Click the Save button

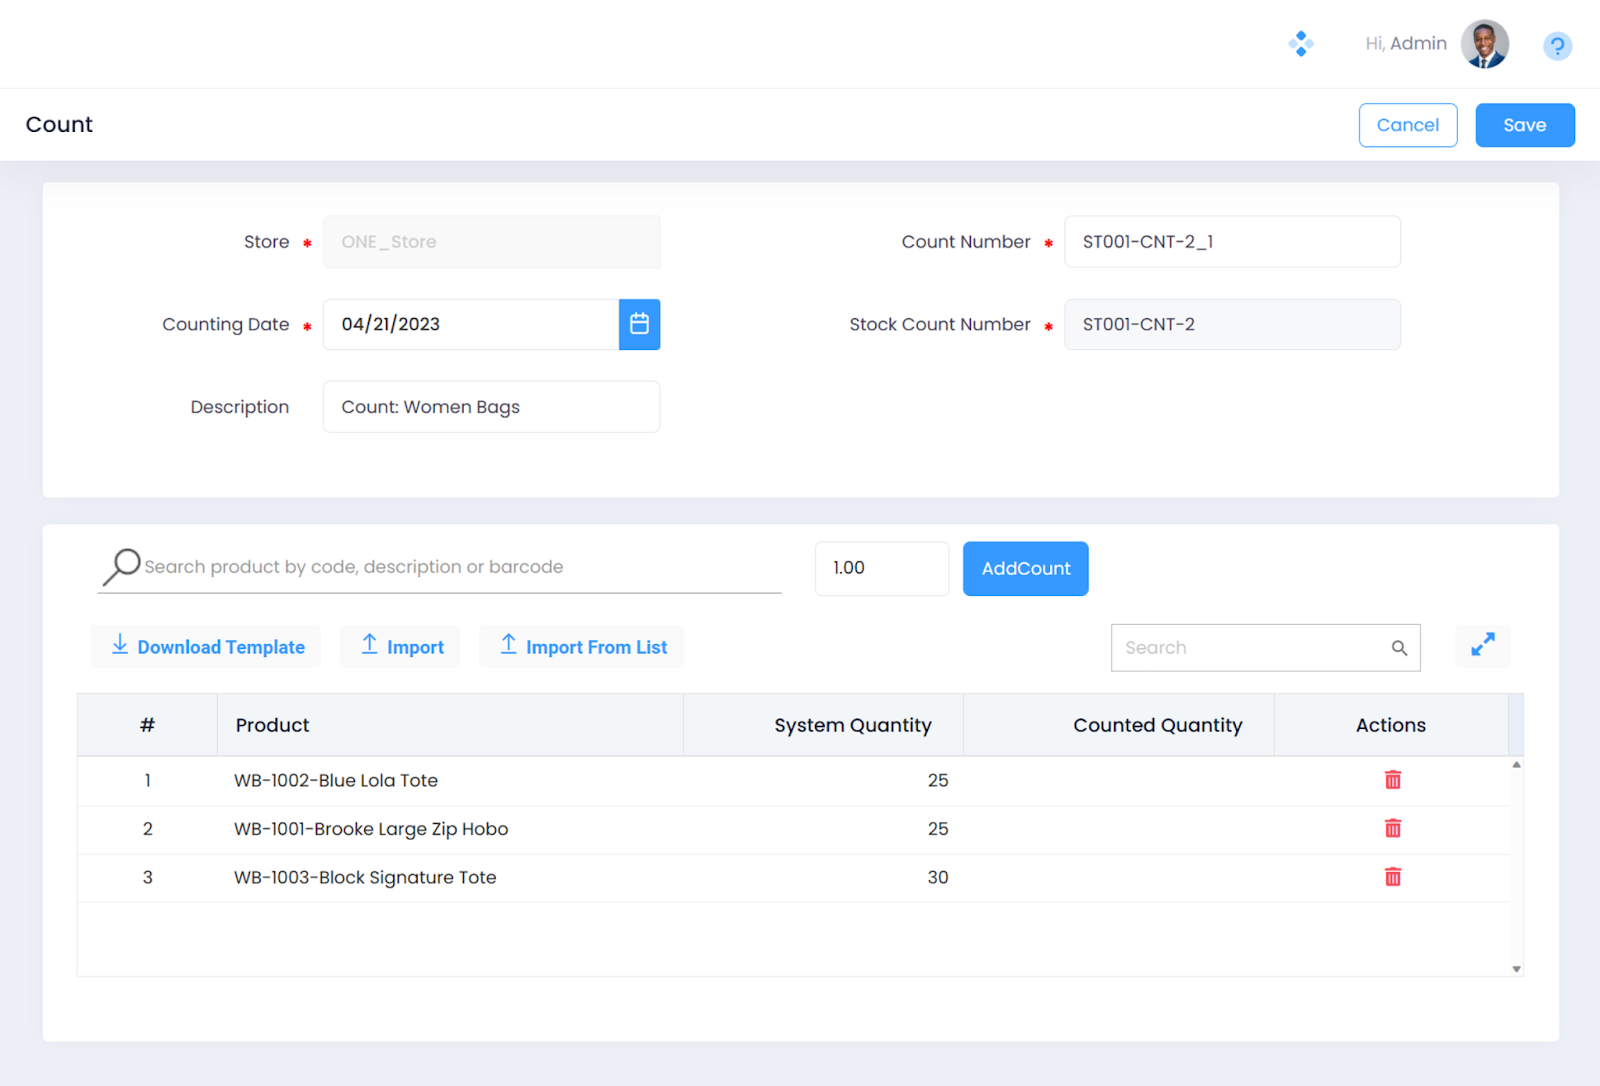click(x=1524, y=125)
